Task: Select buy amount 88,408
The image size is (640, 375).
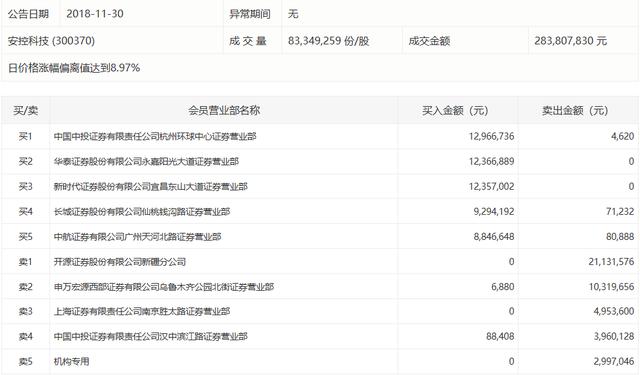Action: point(500,337)
